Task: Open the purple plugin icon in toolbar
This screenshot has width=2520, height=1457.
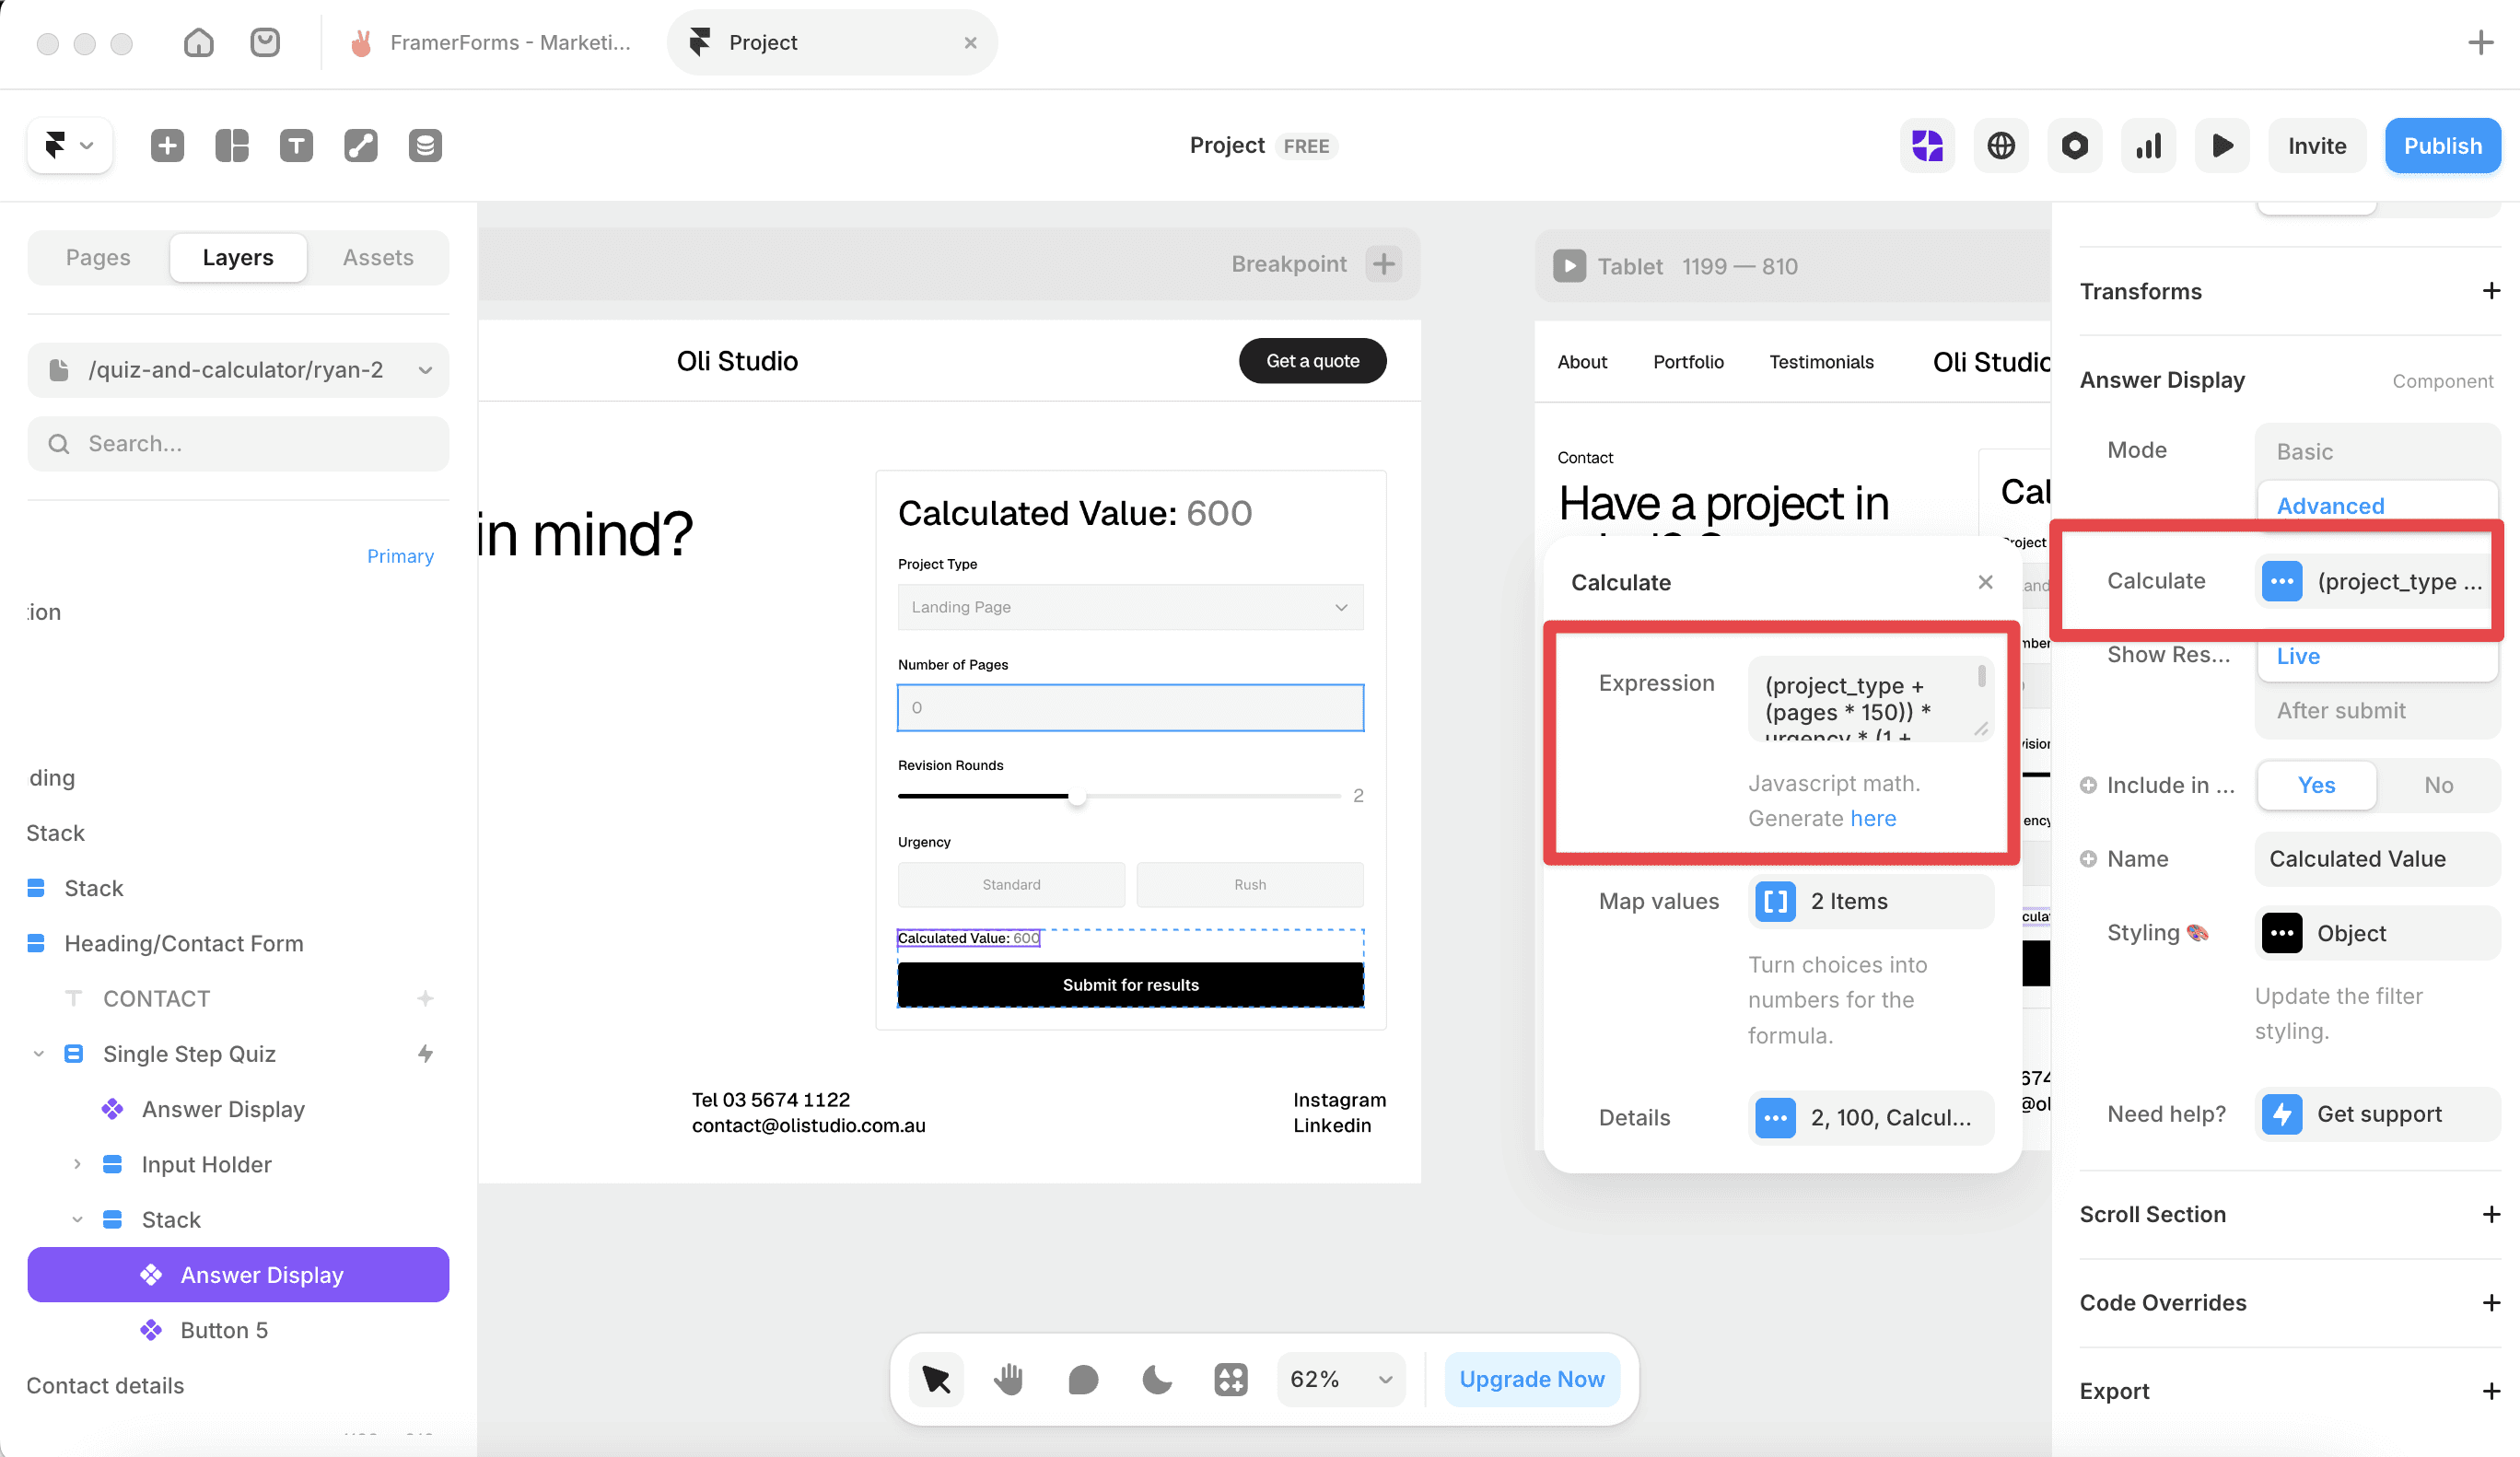Action: [1927, 146]
